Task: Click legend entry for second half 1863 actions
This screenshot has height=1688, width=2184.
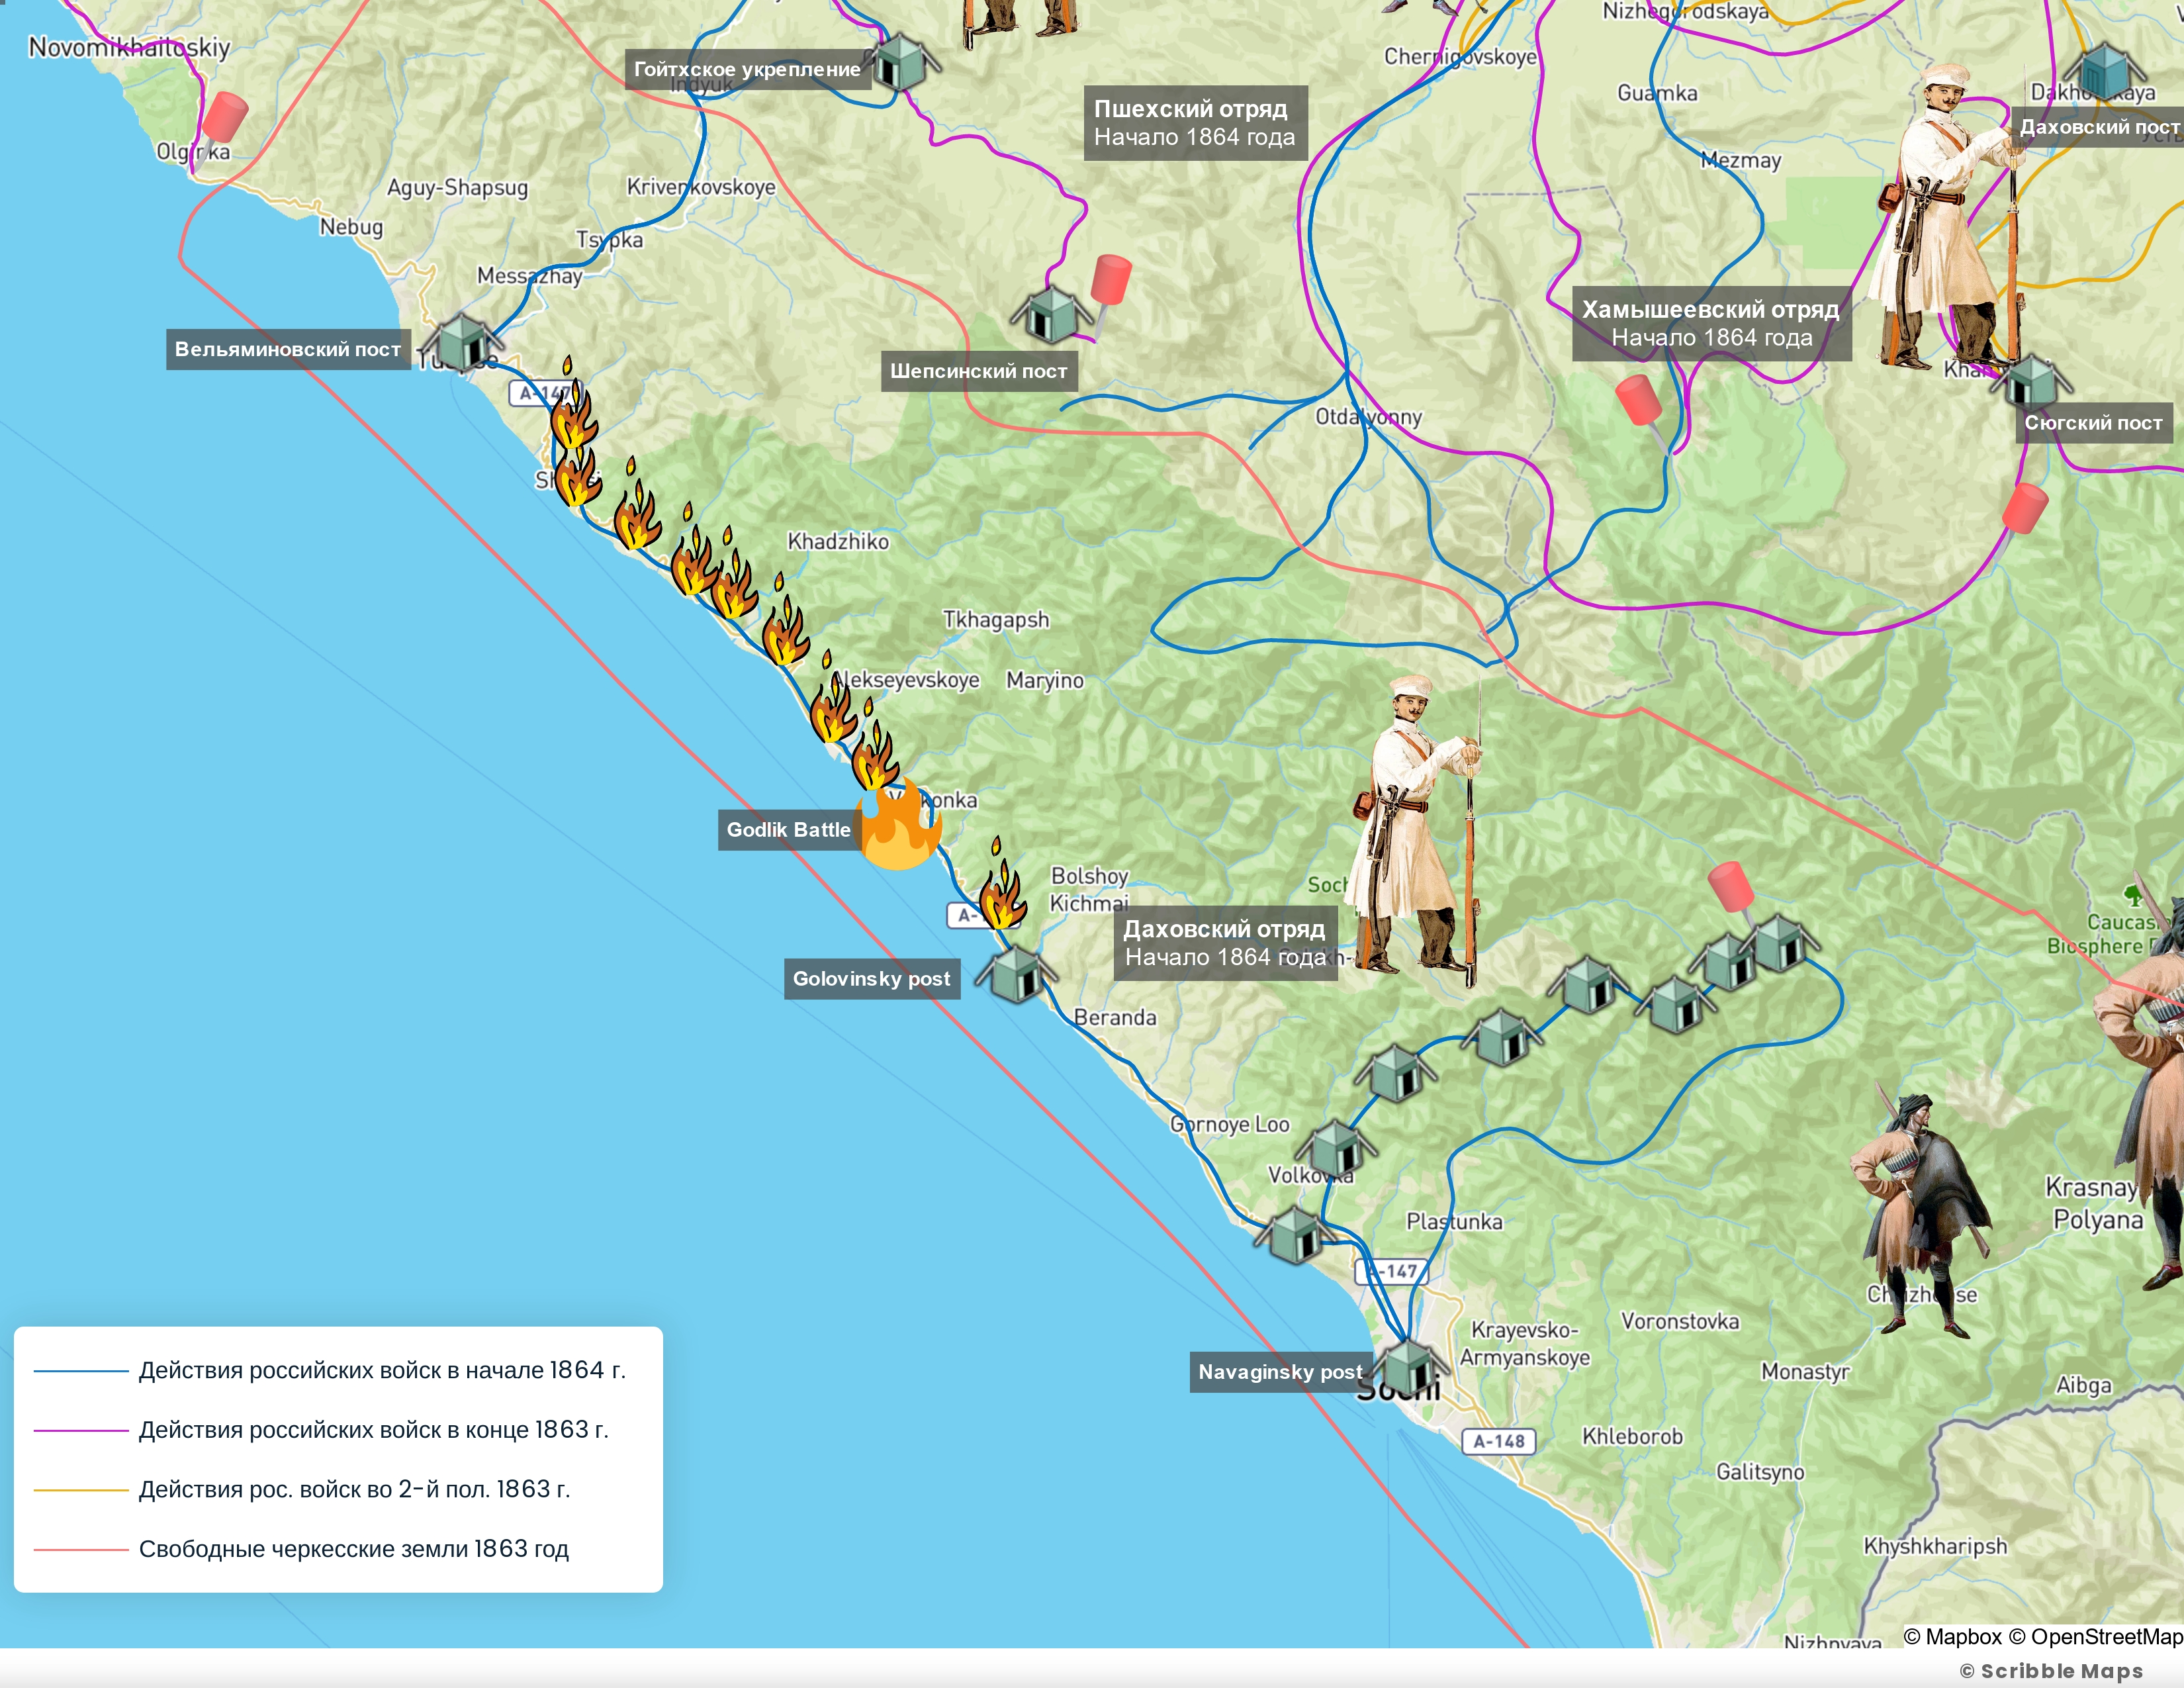Action: pos(302,1490)
